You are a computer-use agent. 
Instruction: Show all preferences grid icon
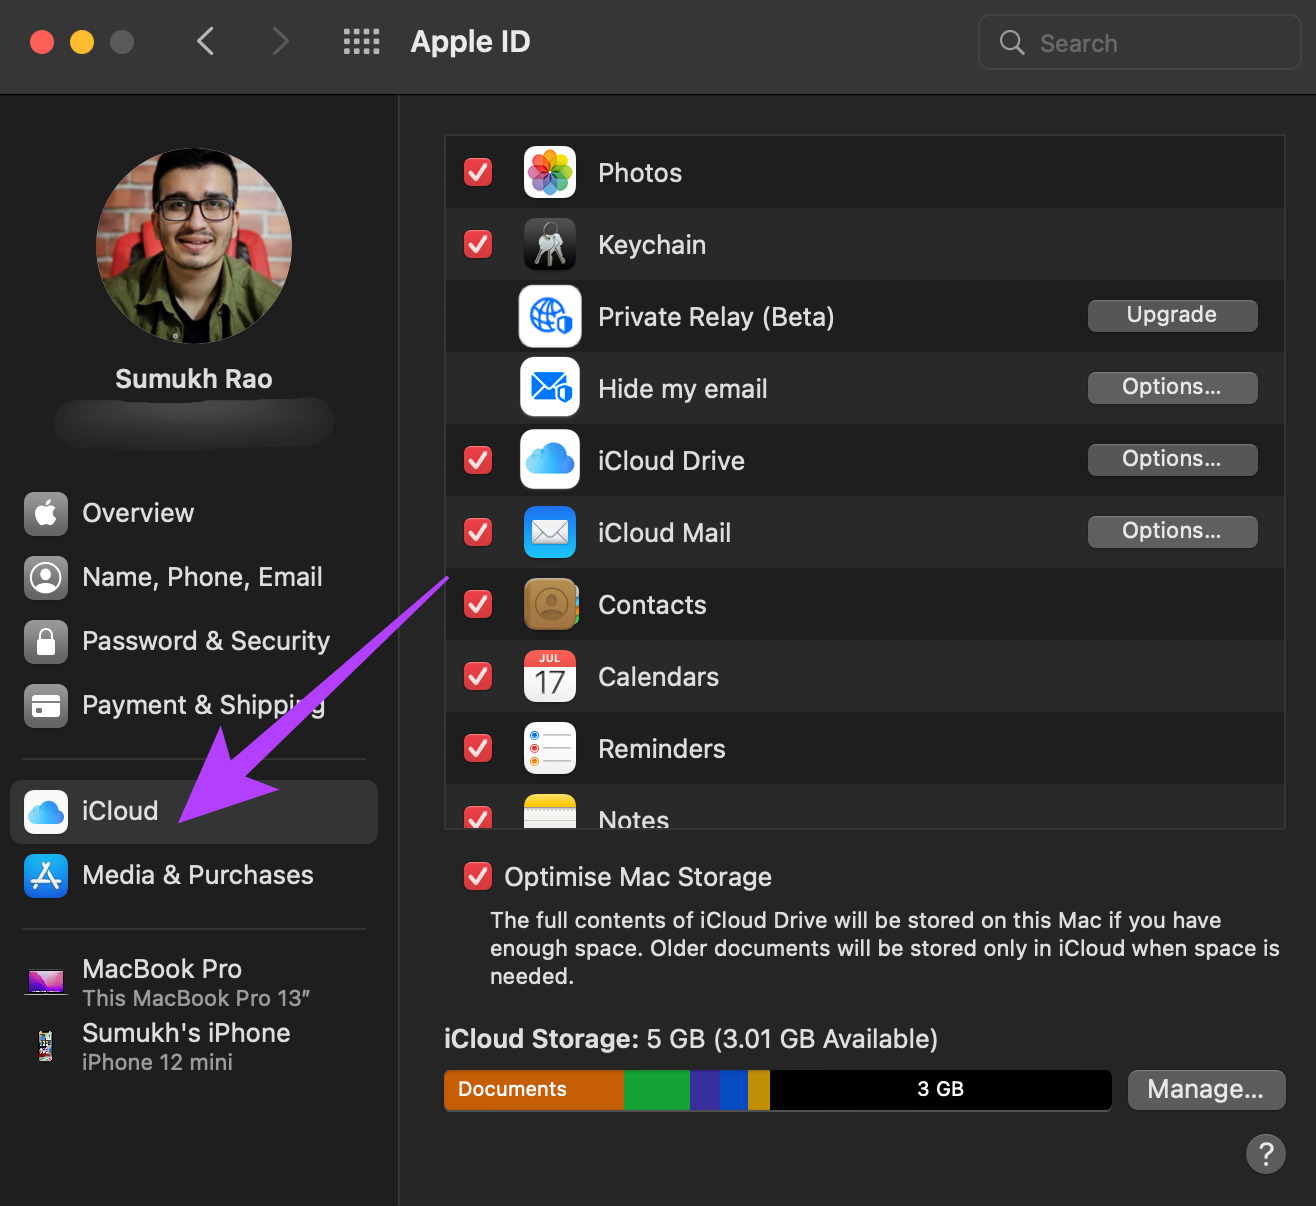click(x=361, y=41)
